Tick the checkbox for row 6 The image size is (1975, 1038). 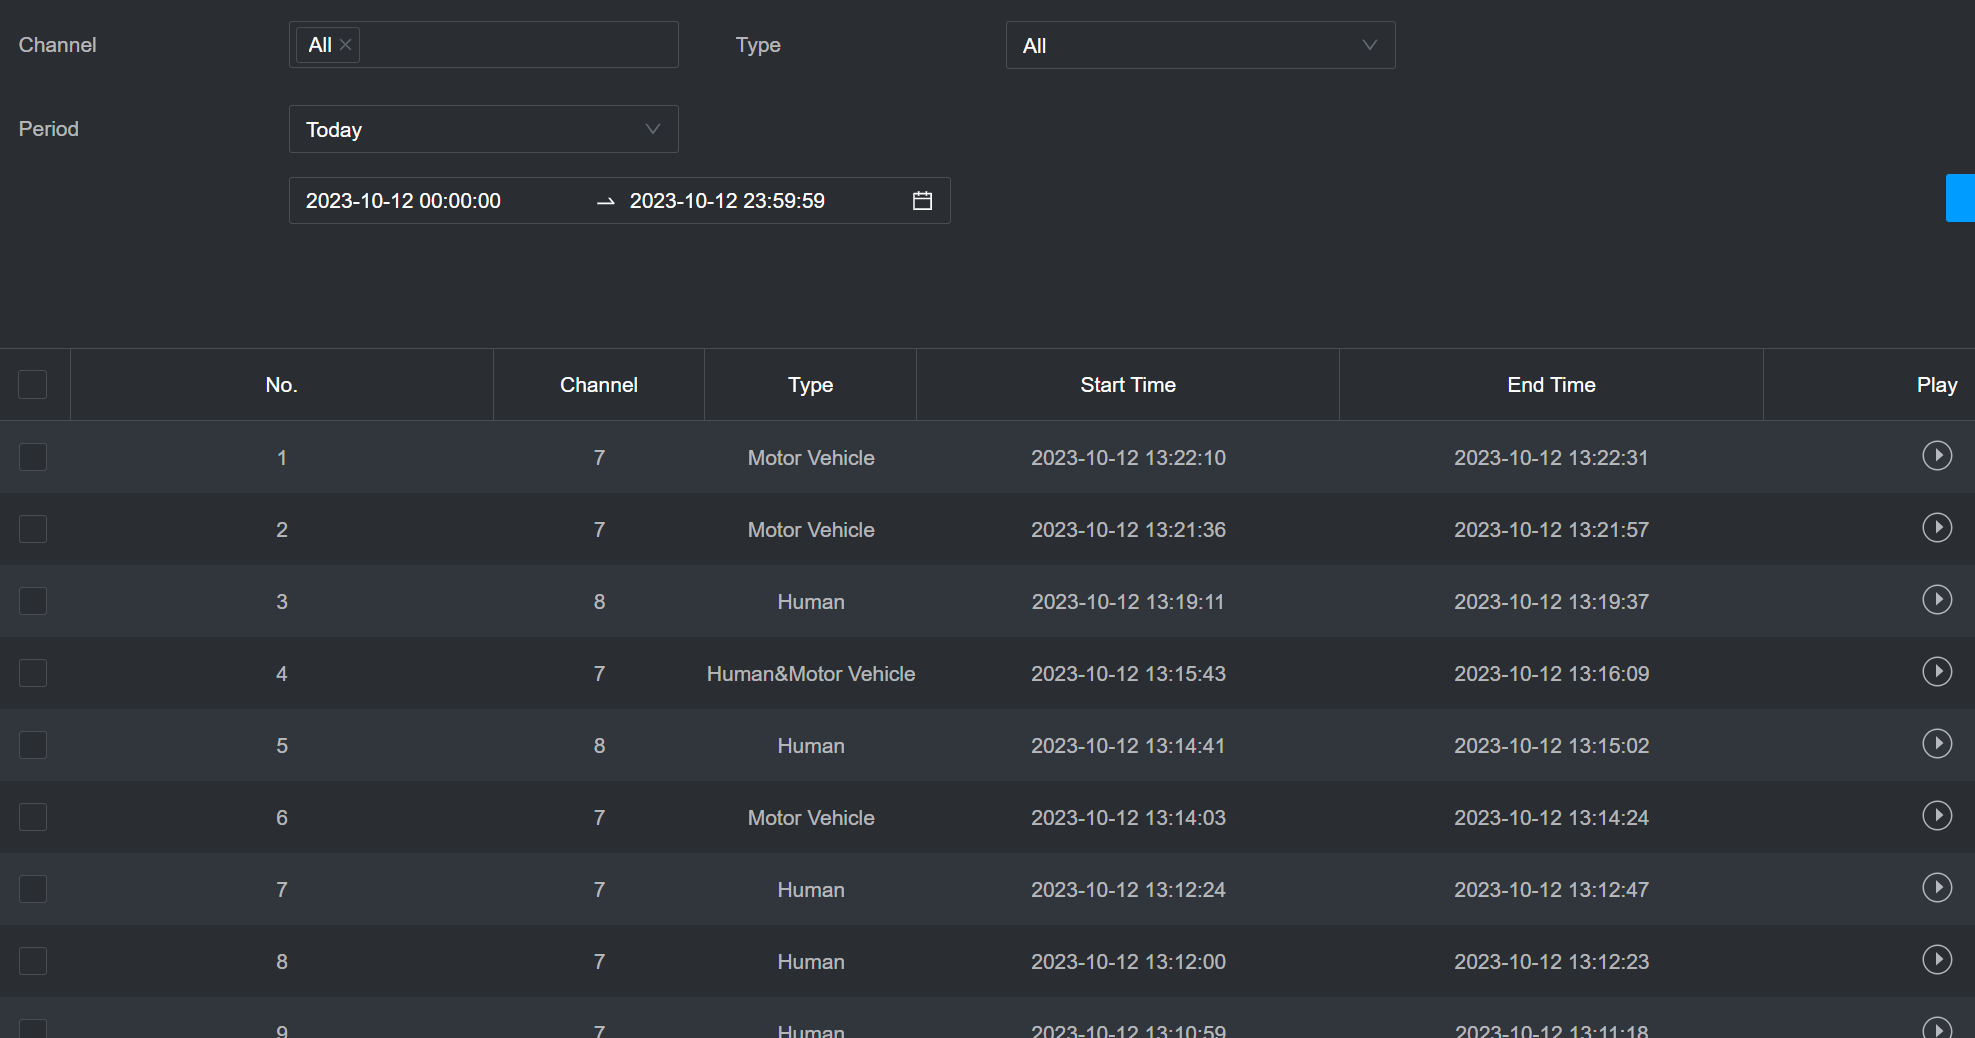tap(33, 817)
